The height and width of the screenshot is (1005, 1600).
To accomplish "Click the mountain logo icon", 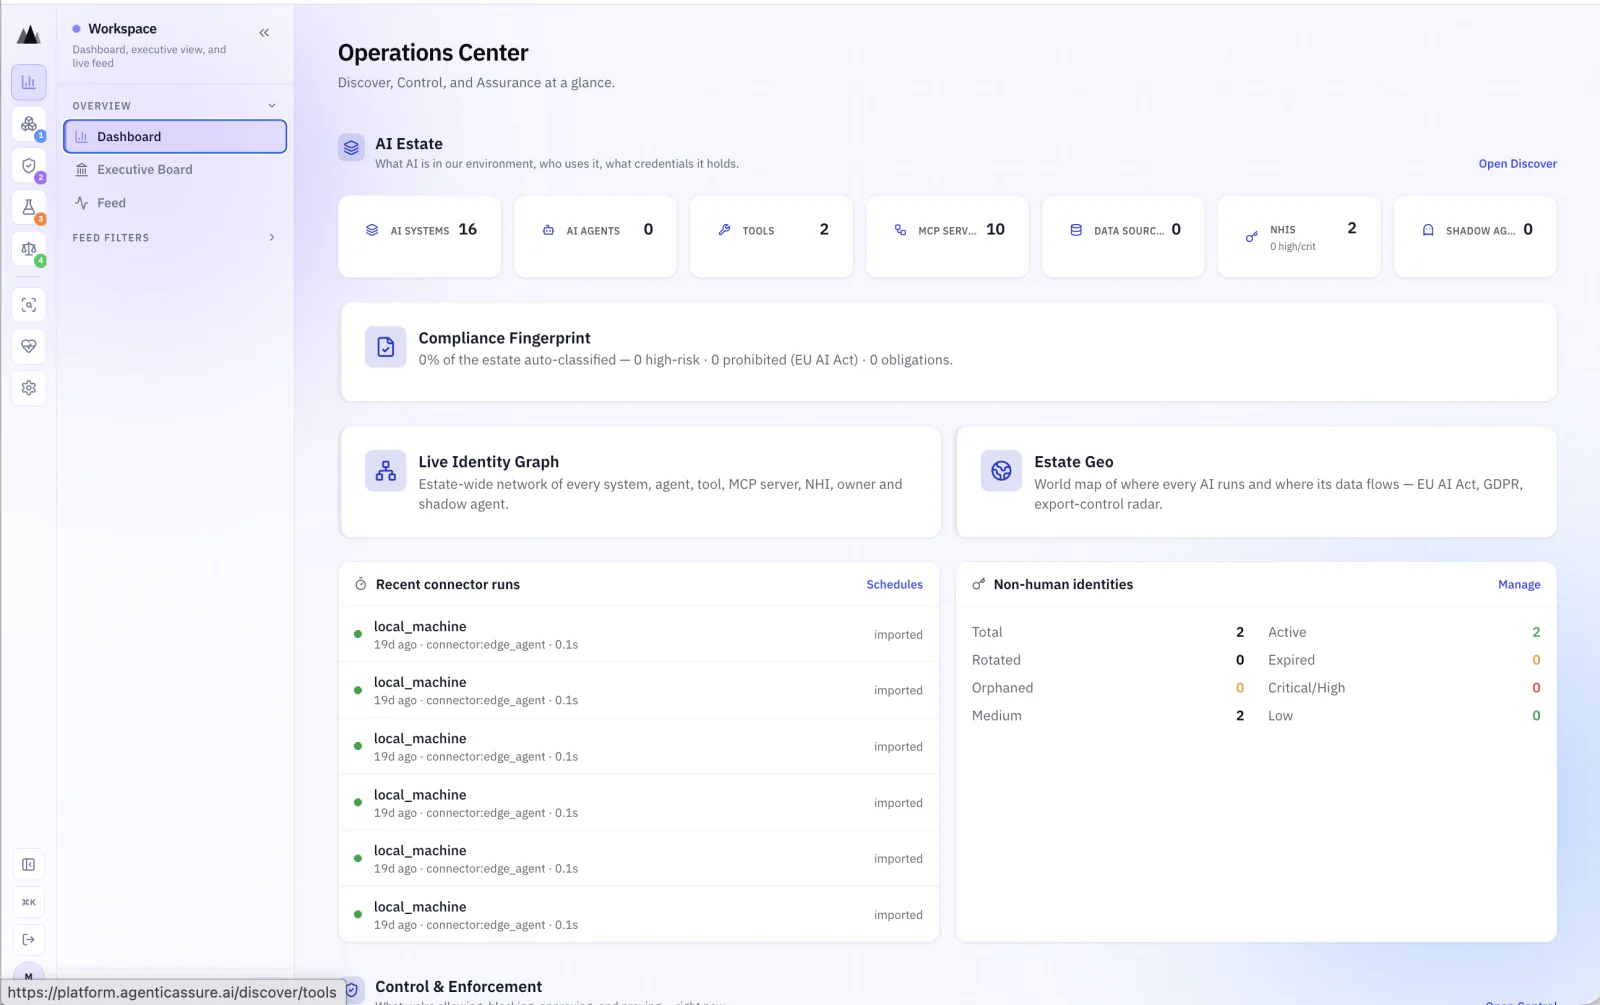I will 29,35.
